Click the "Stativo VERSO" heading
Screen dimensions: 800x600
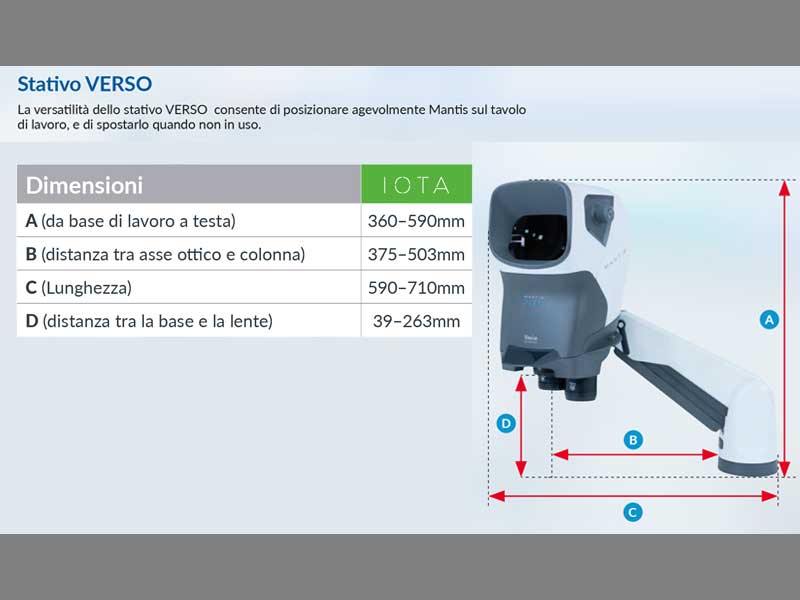click(85, 84)
